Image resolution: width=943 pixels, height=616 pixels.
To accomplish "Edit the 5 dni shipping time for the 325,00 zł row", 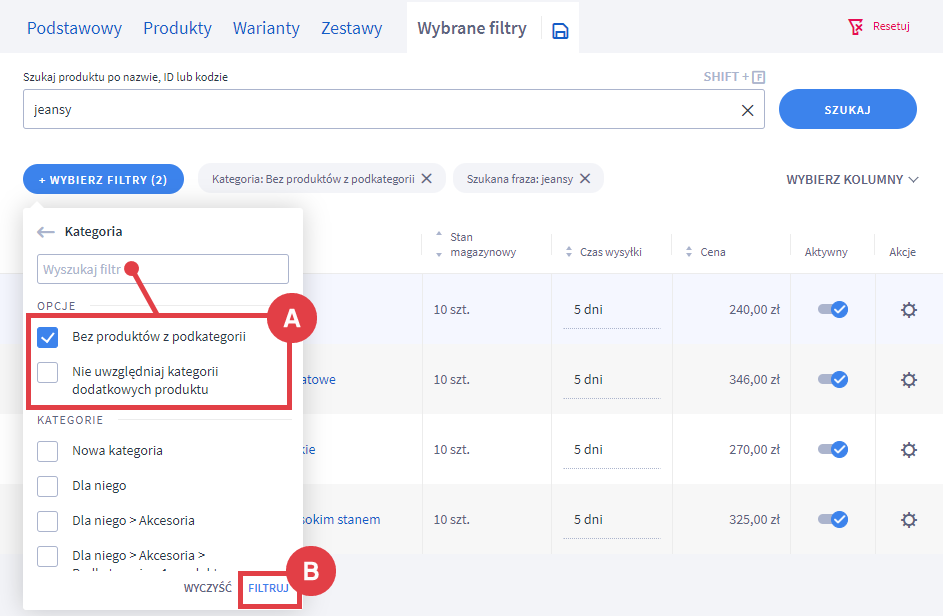I will (x=612, y=520).
